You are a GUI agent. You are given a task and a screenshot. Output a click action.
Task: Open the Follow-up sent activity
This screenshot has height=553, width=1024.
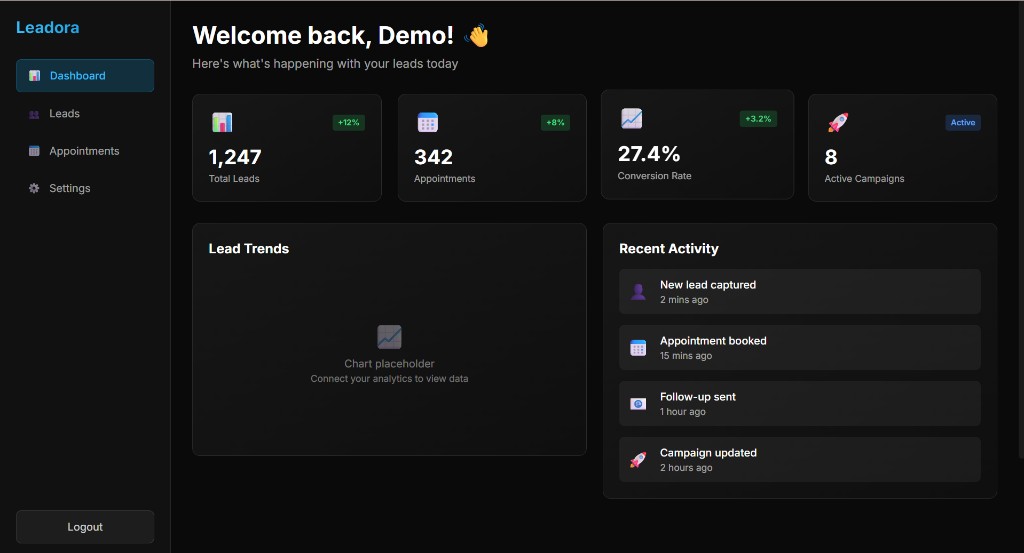click(799, 403)
